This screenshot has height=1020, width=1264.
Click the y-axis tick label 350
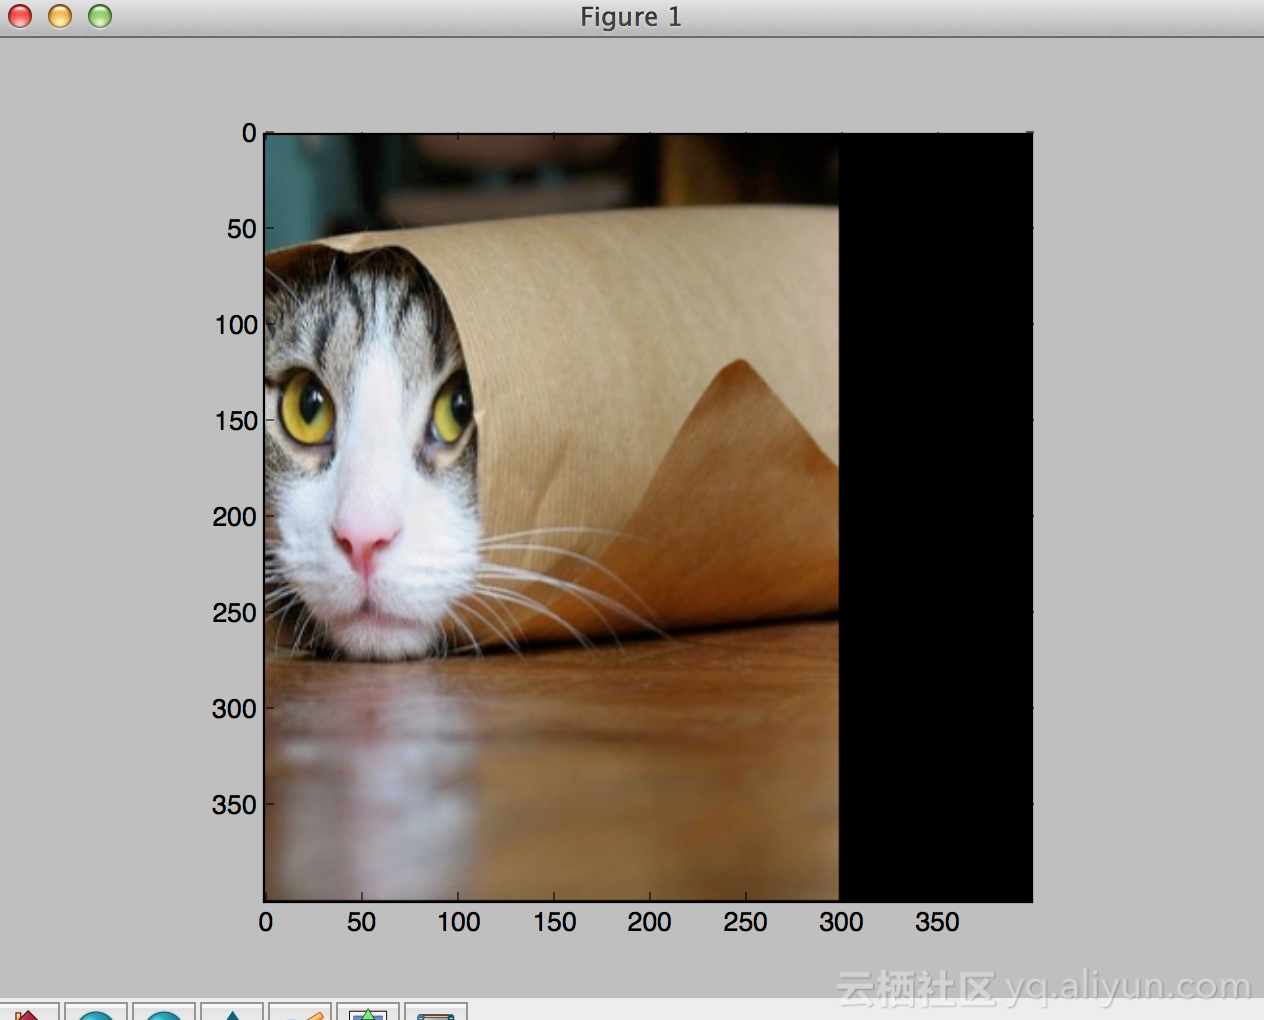pyautogui.click(x=235, y=805)
